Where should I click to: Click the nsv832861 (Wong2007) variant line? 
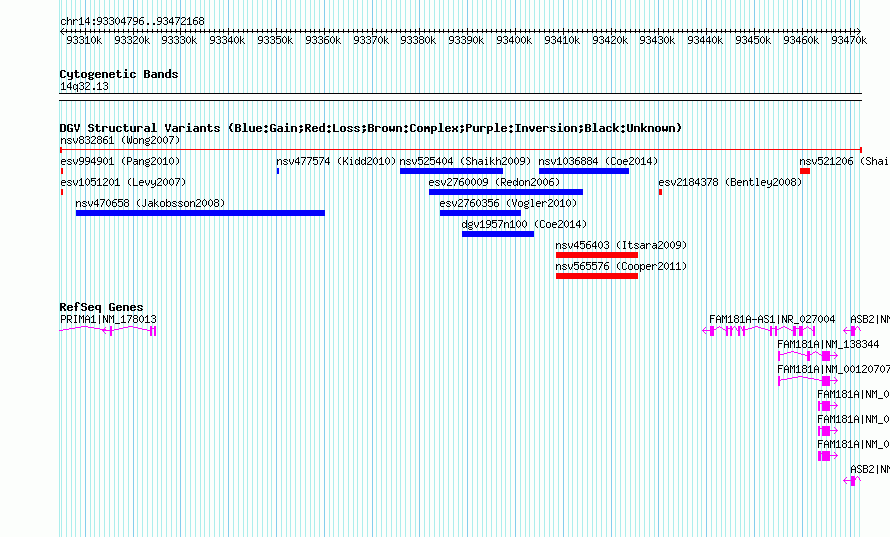[461, 150]
